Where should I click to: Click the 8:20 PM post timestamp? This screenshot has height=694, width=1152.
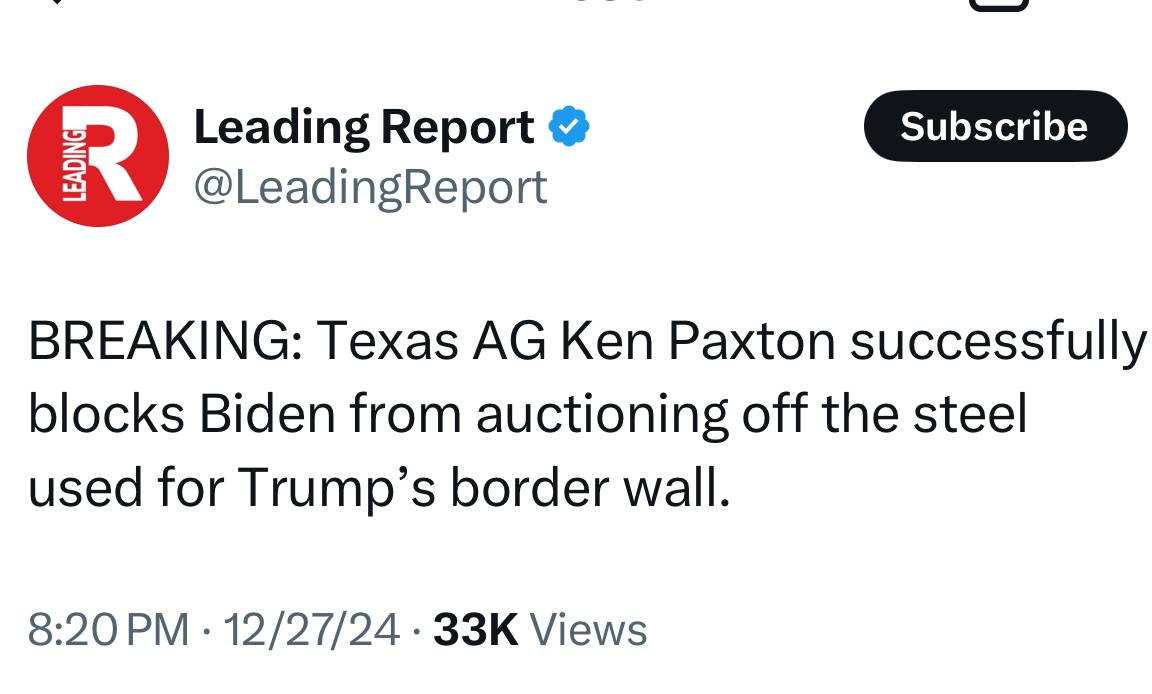pos(108,630)
